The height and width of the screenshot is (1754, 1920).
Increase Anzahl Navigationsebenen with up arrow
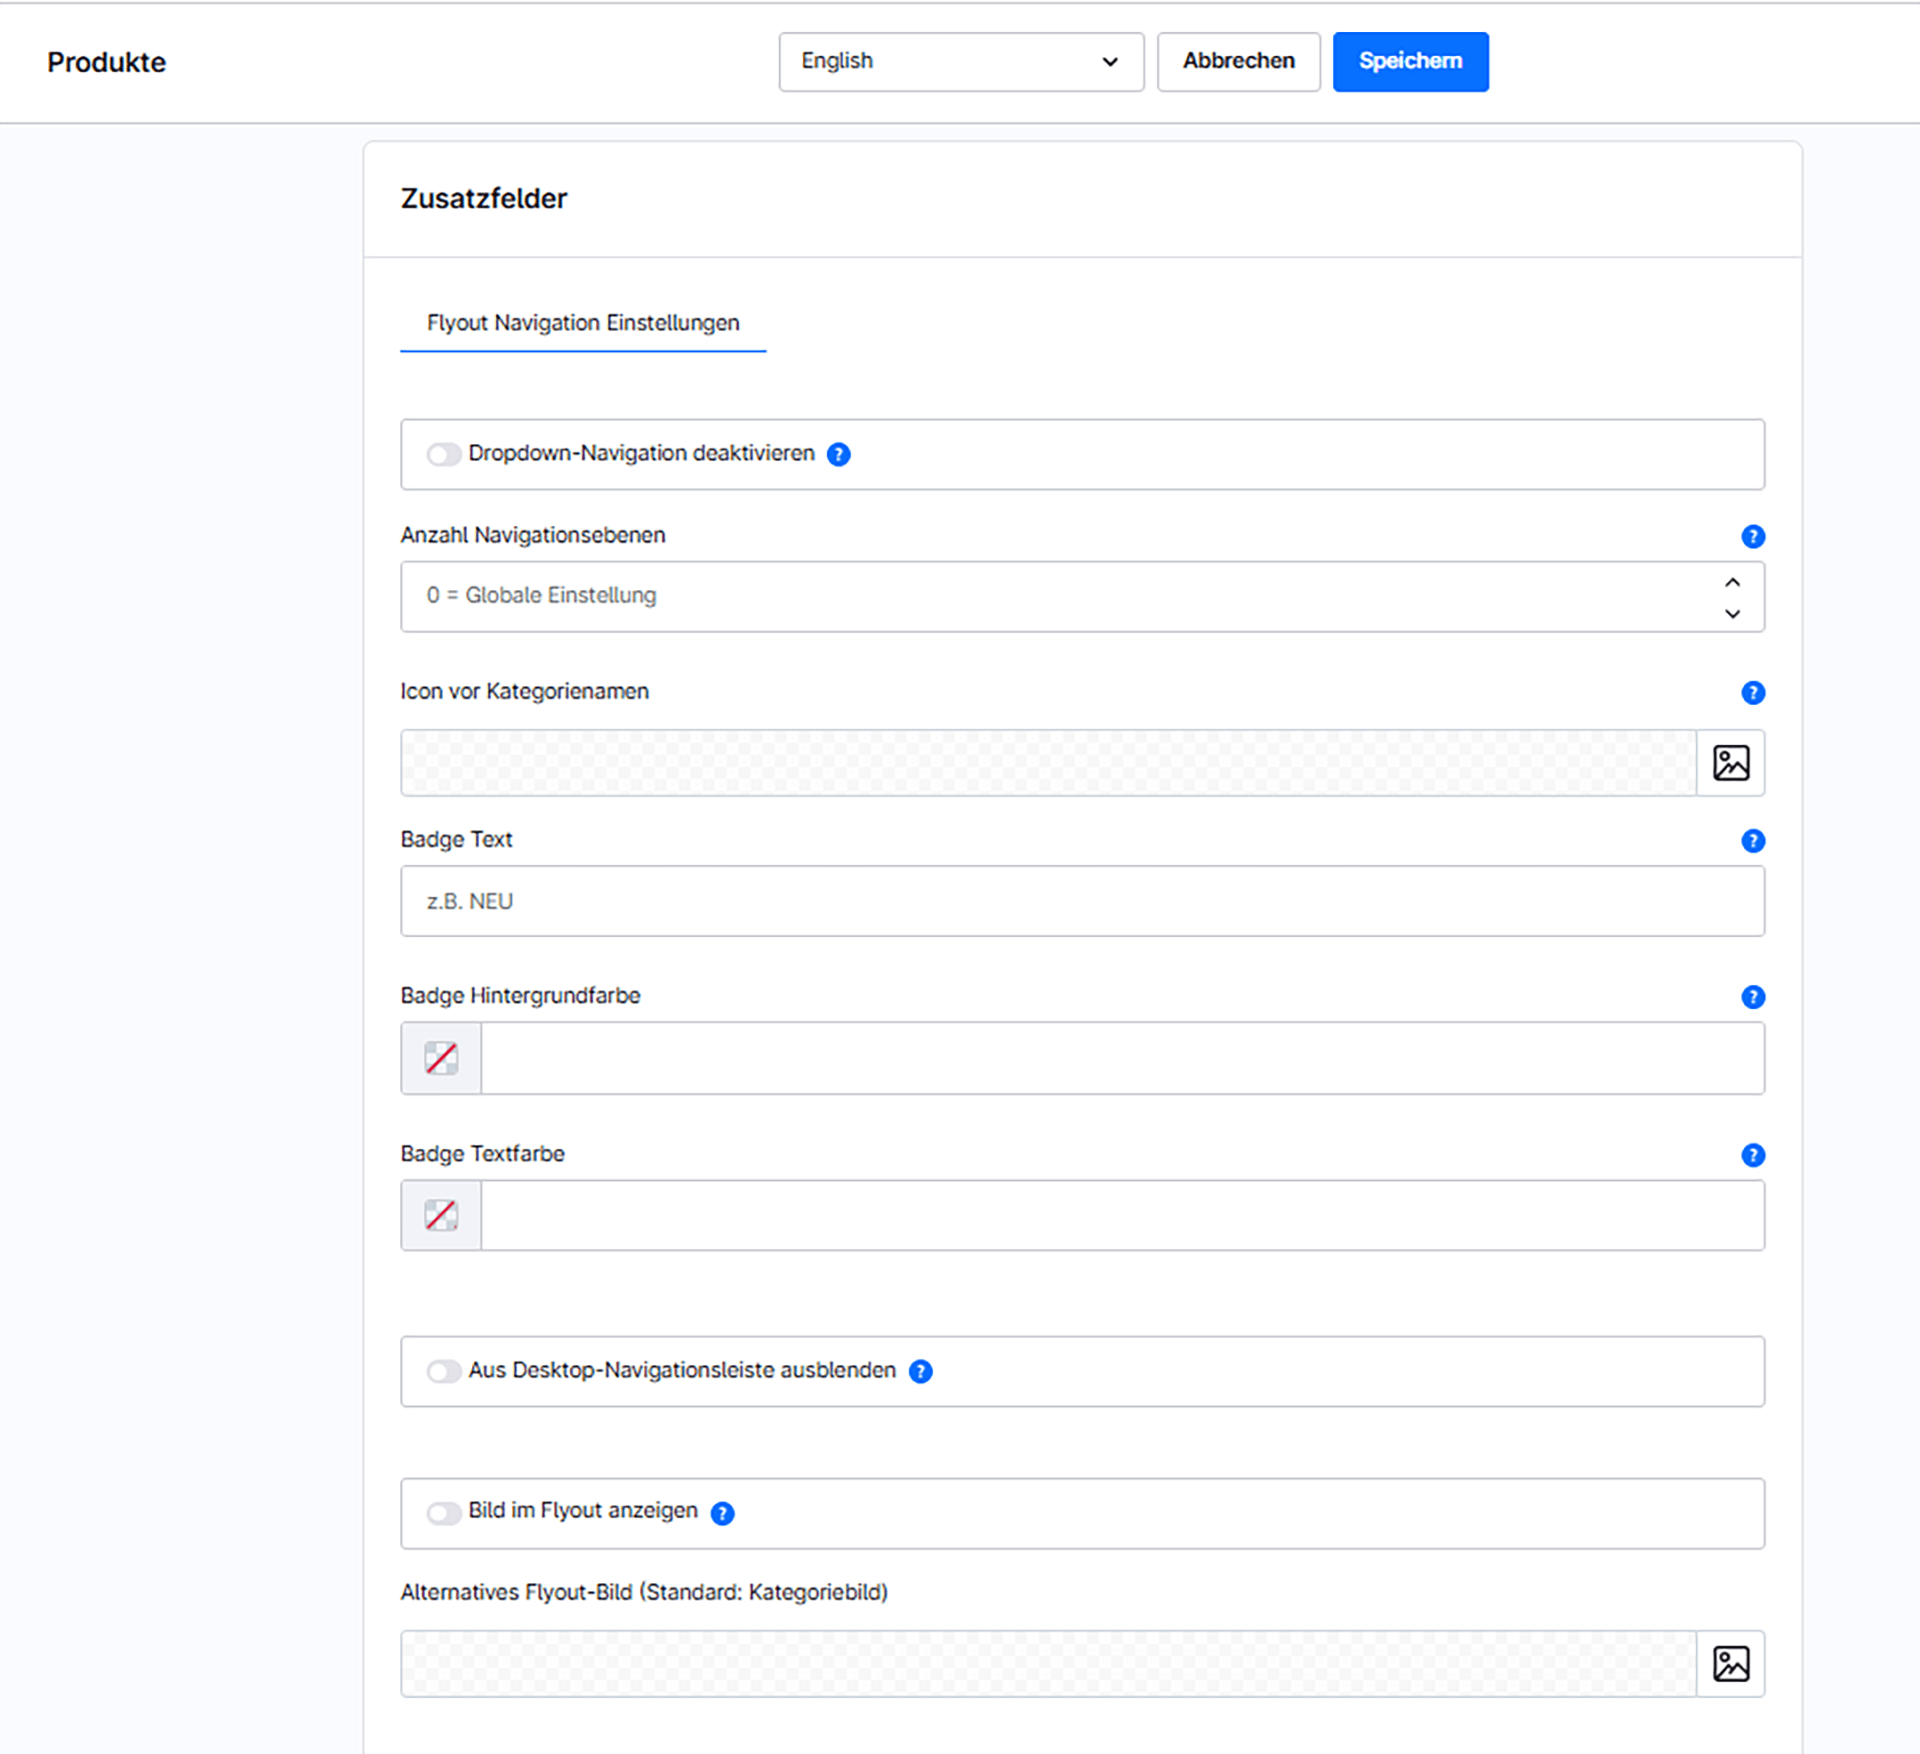(1732, 582)
